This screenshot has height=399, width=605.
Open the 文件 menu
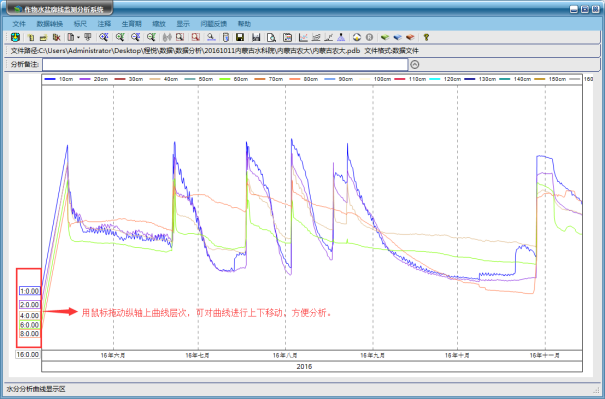pyautogui.click(x=19, y=24)
